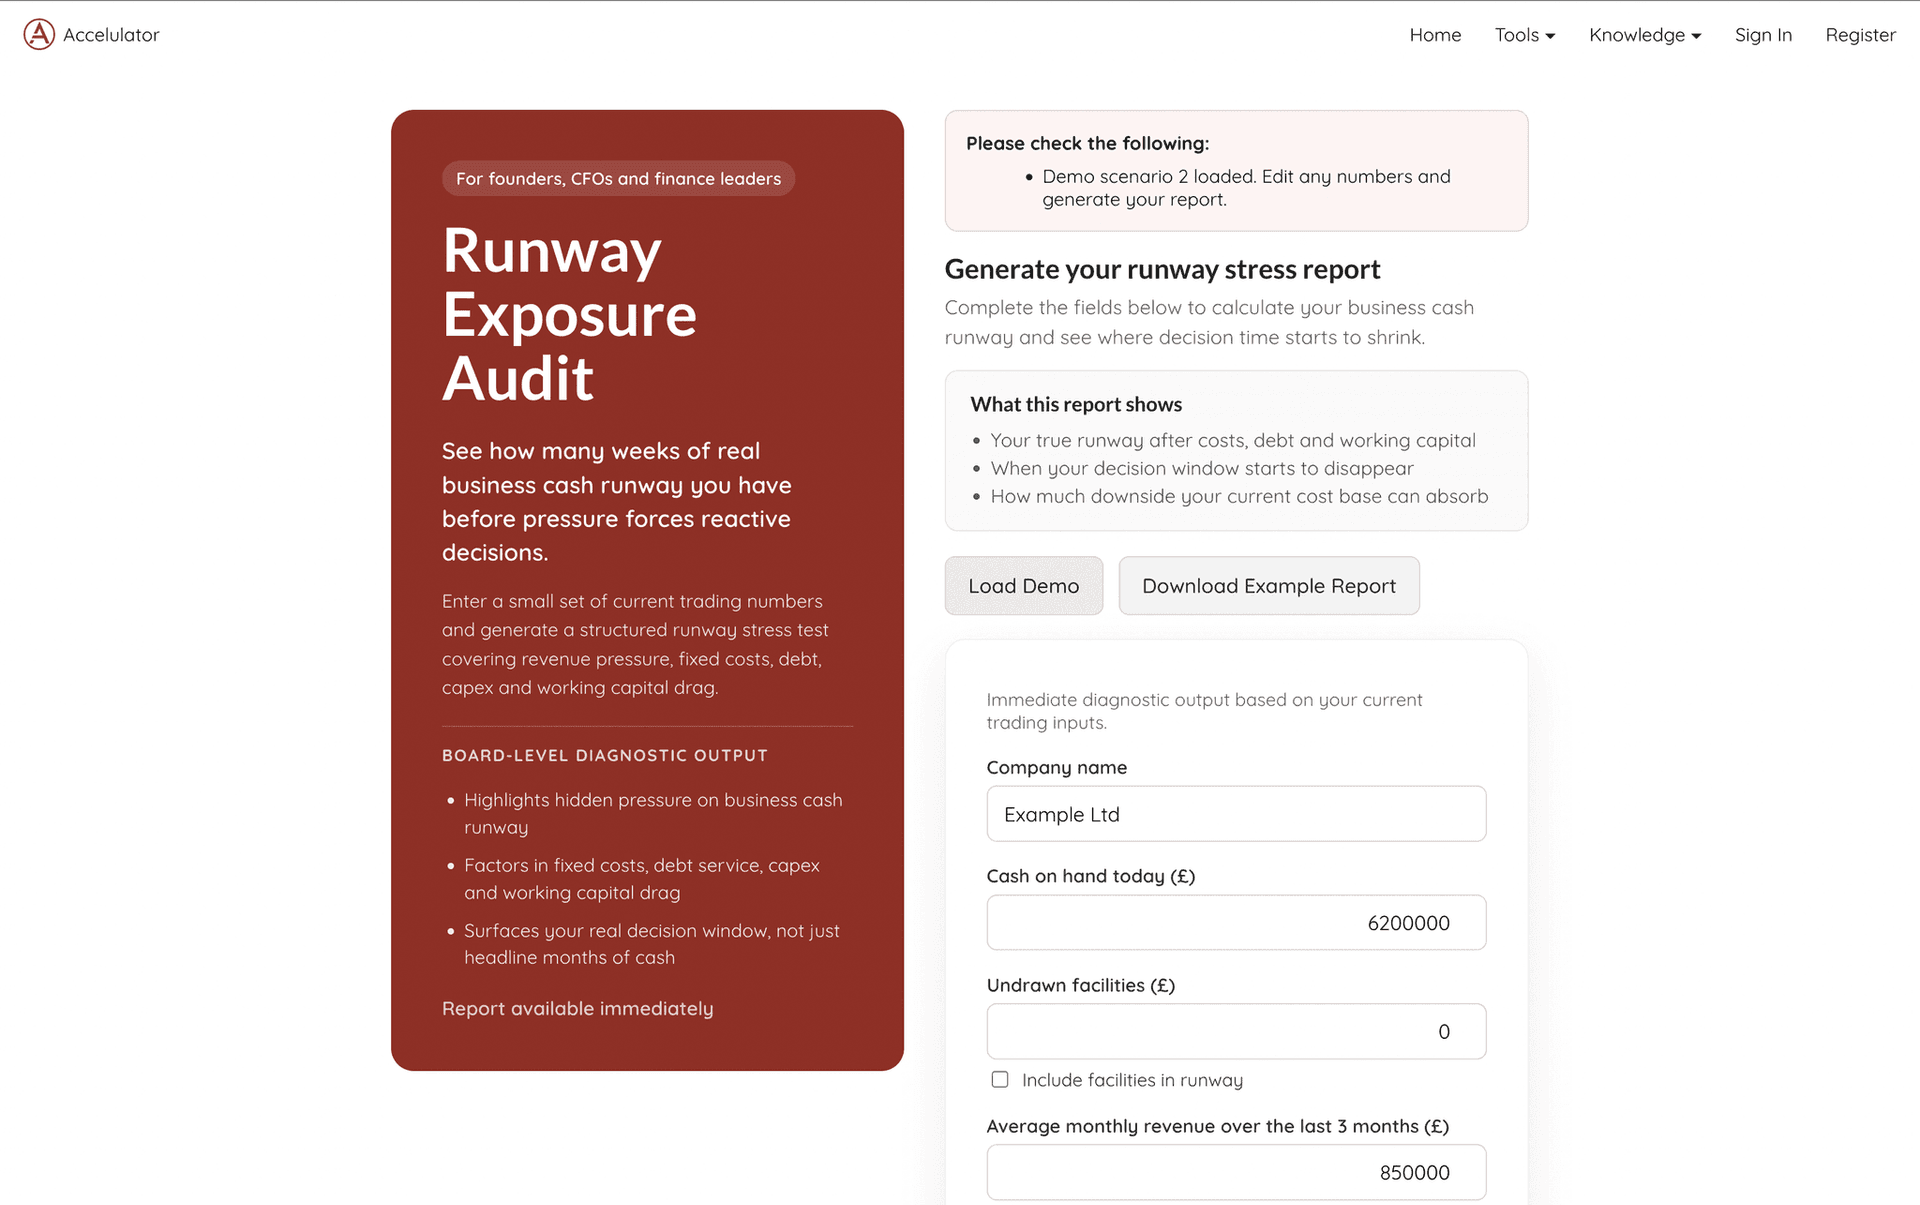Image resolution: width=1920 pixels, height=1205 pixels.
Task: Open the Sign In page
Action: tap(1763, 35)
